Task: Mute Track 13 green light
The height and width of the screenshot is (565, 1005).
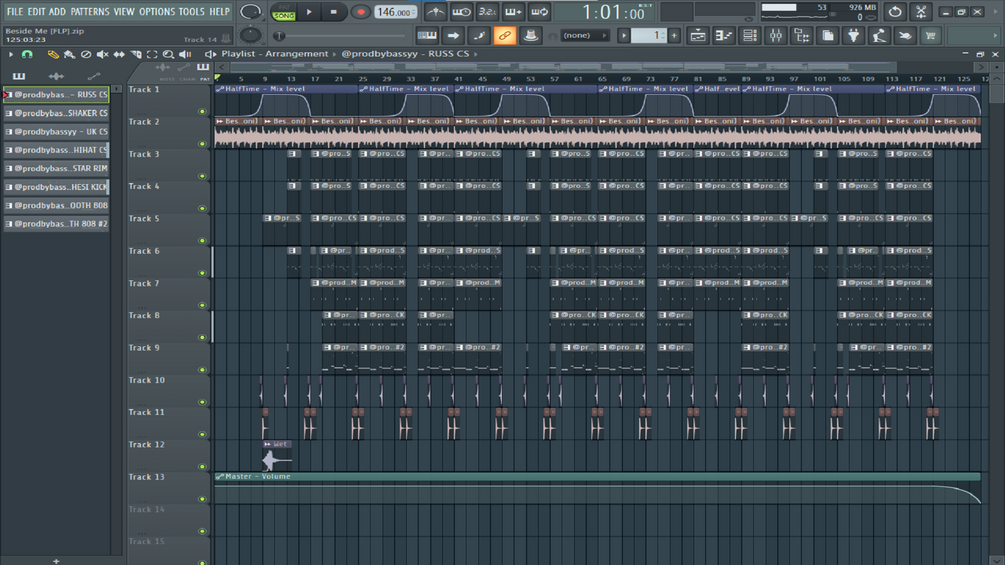Action: click(203, 499)
